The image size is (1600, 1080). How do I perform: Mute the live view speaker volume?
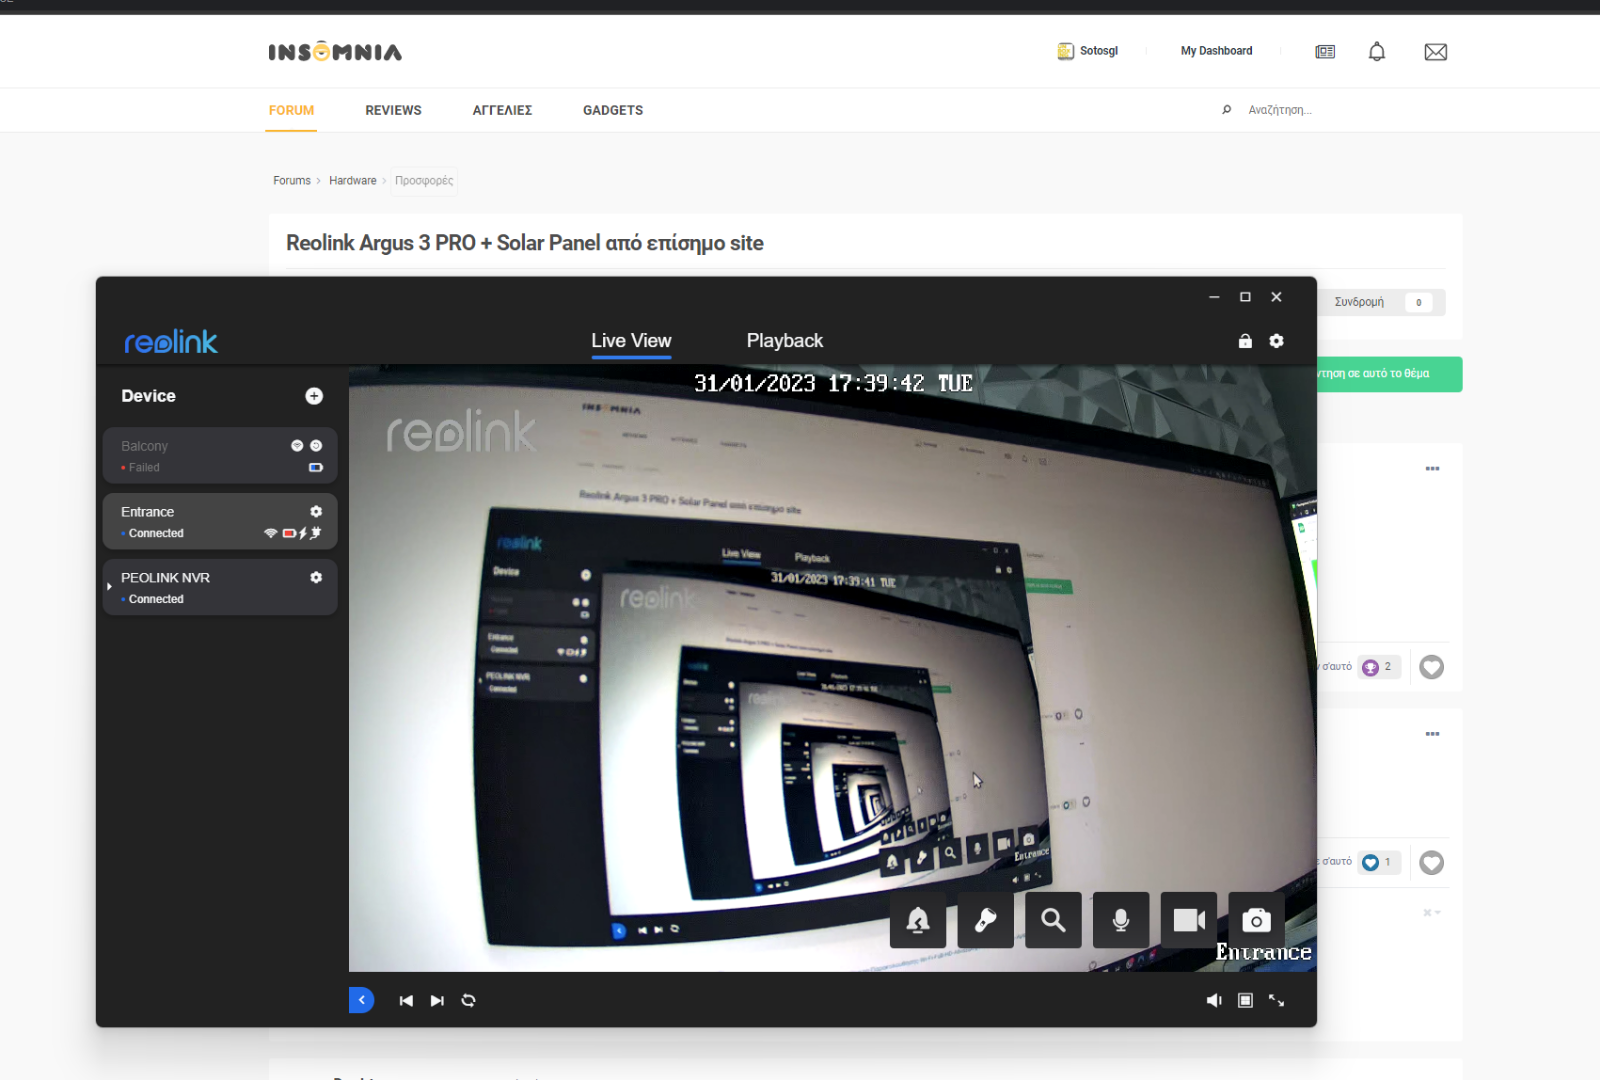1214,1000
